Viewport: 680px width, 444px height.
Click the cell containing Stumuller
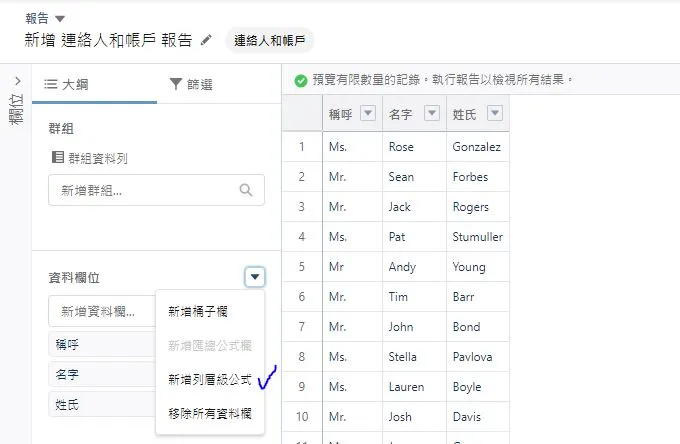click(x=477, y=237)
